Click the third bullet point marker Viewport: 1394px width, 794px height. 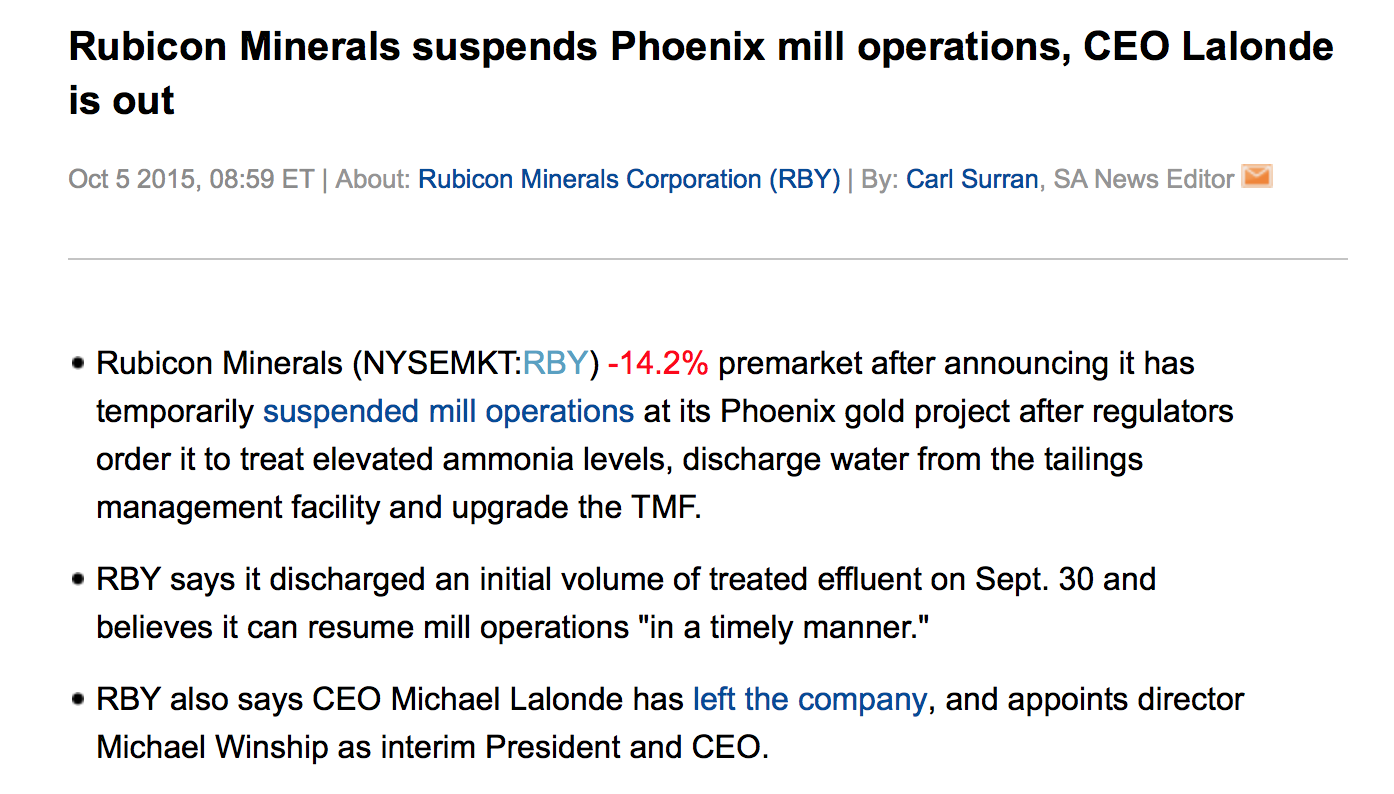78,699
